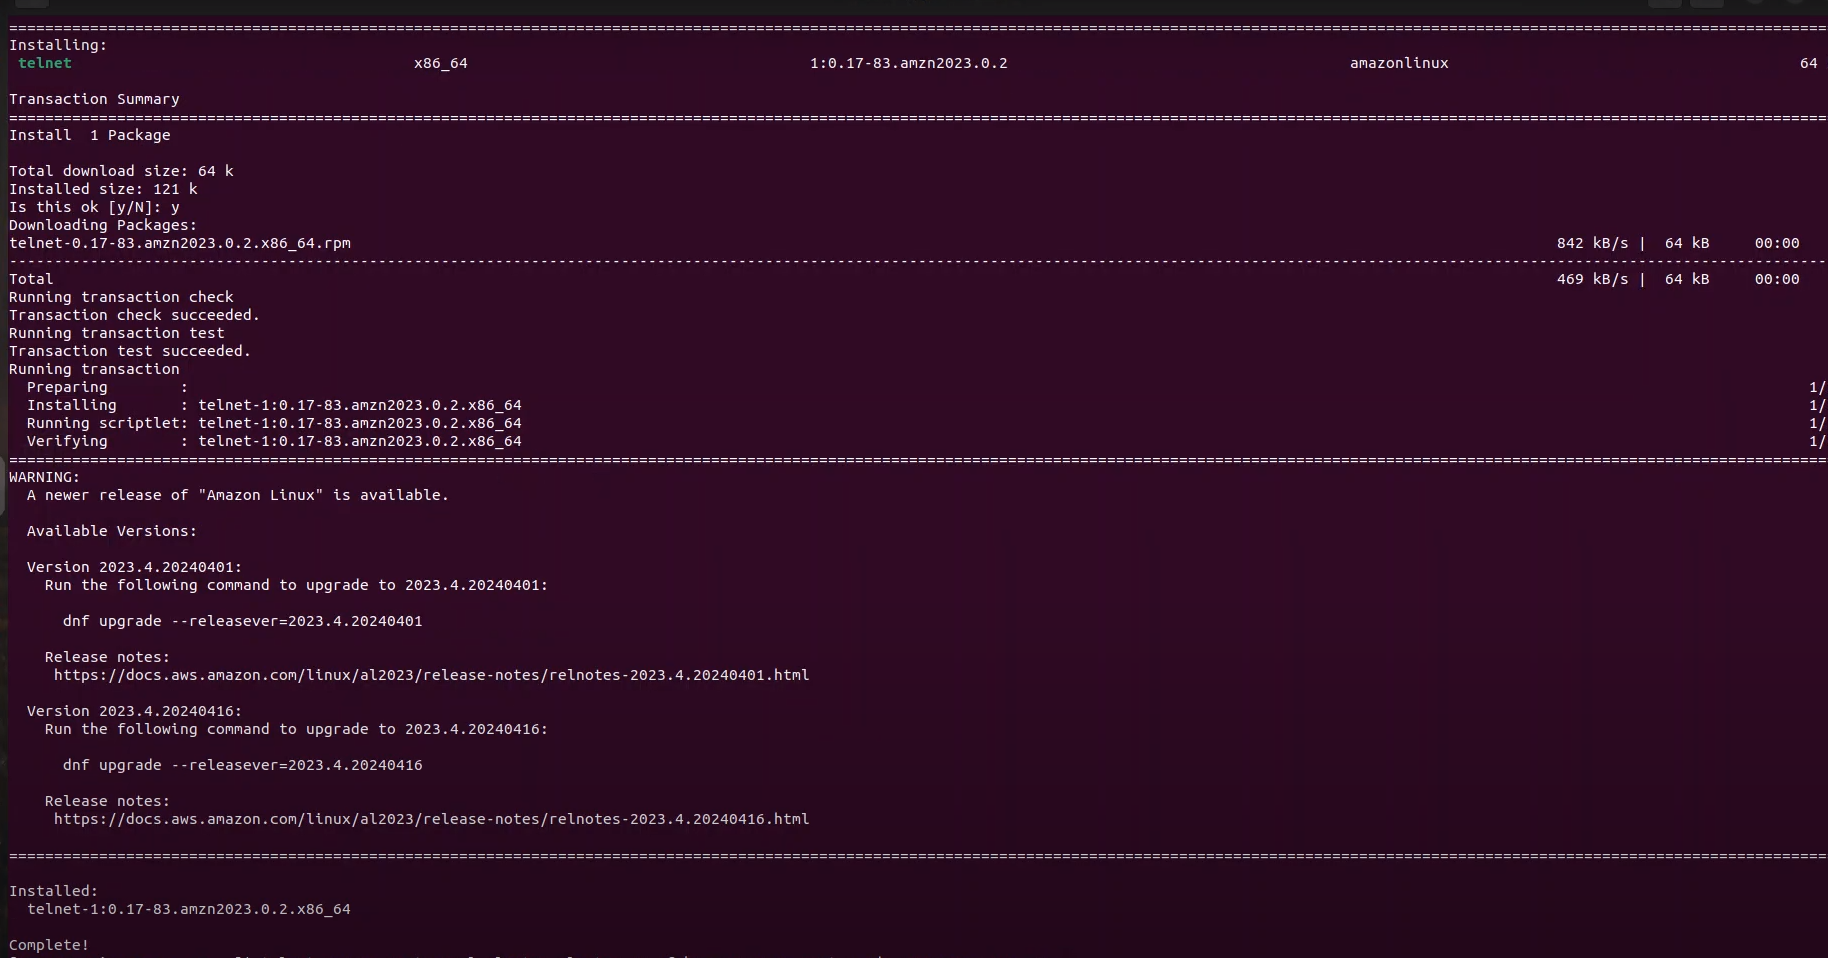
Task: Click 'Running transaction test' line
Action: tap(117, 333)
